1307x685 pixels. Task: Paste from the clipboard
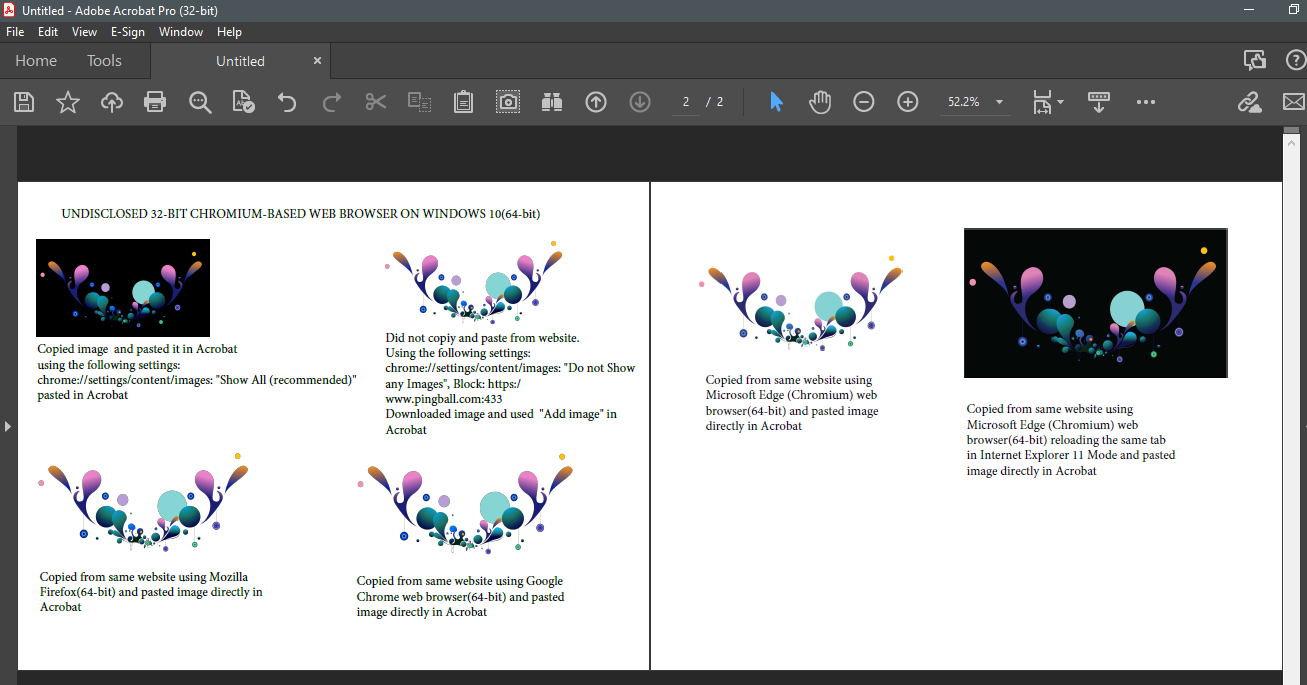462,101
